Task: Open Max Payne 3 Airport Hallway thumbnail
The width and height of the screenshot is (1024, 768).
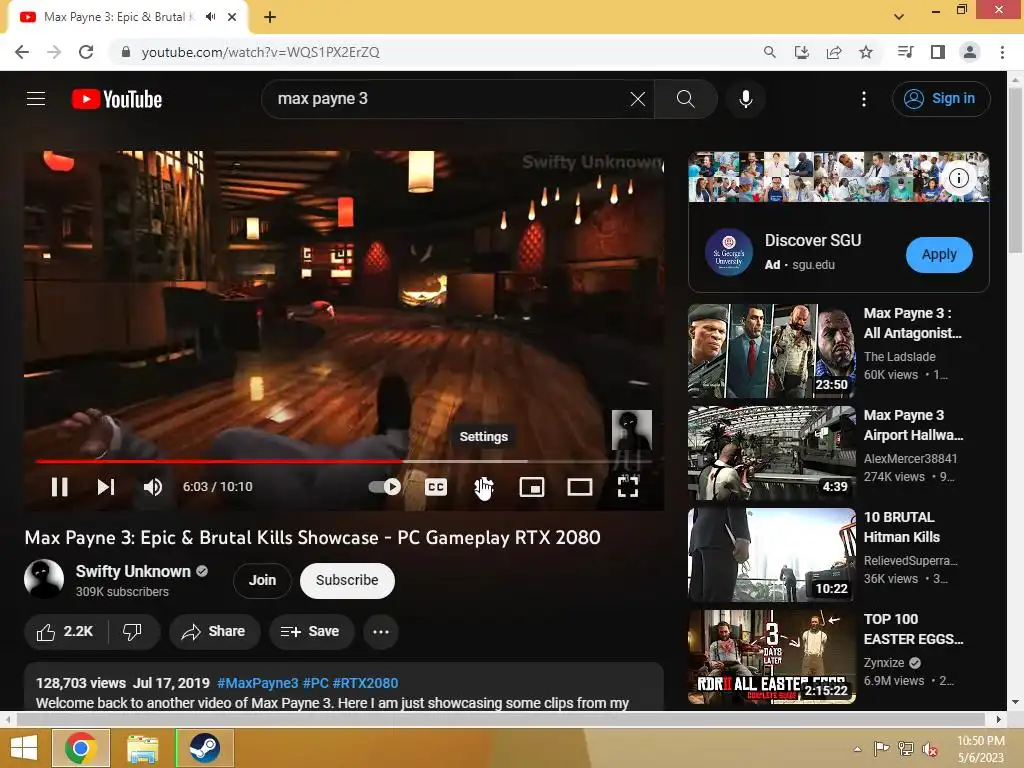Action: coord(771,453)
